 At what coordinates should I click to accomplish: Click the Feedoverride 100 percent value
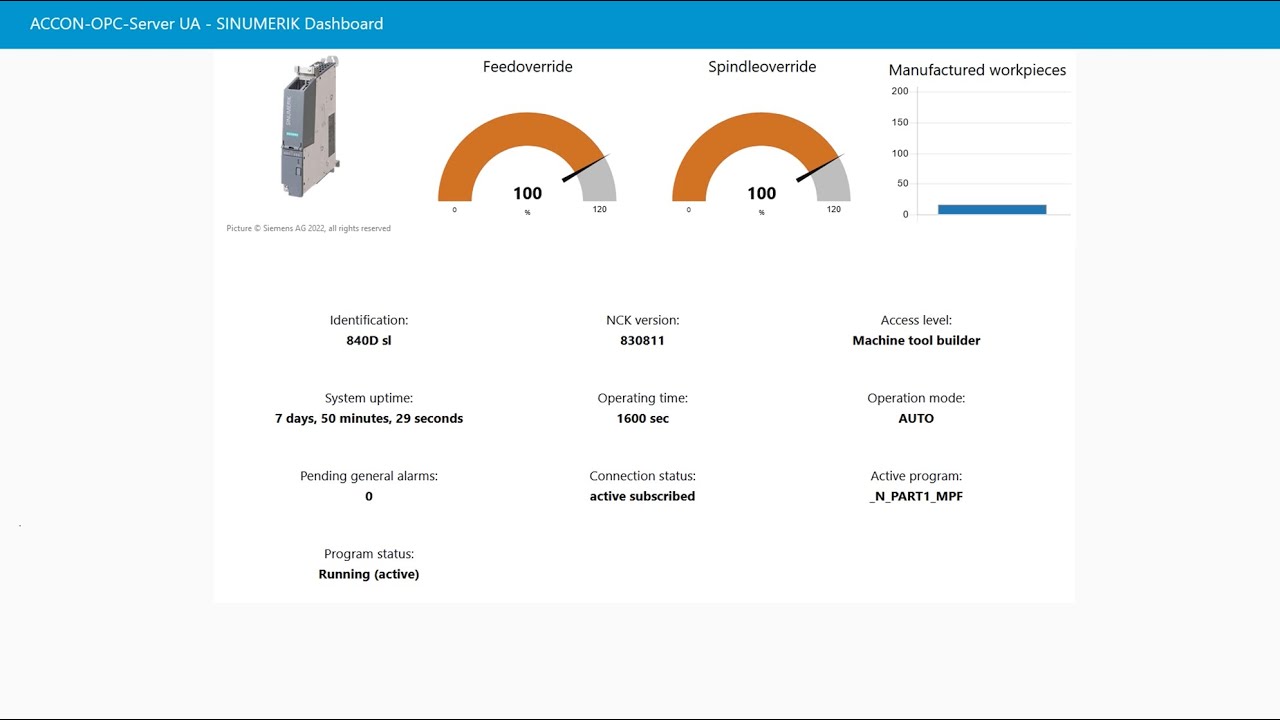click(527, 194)
